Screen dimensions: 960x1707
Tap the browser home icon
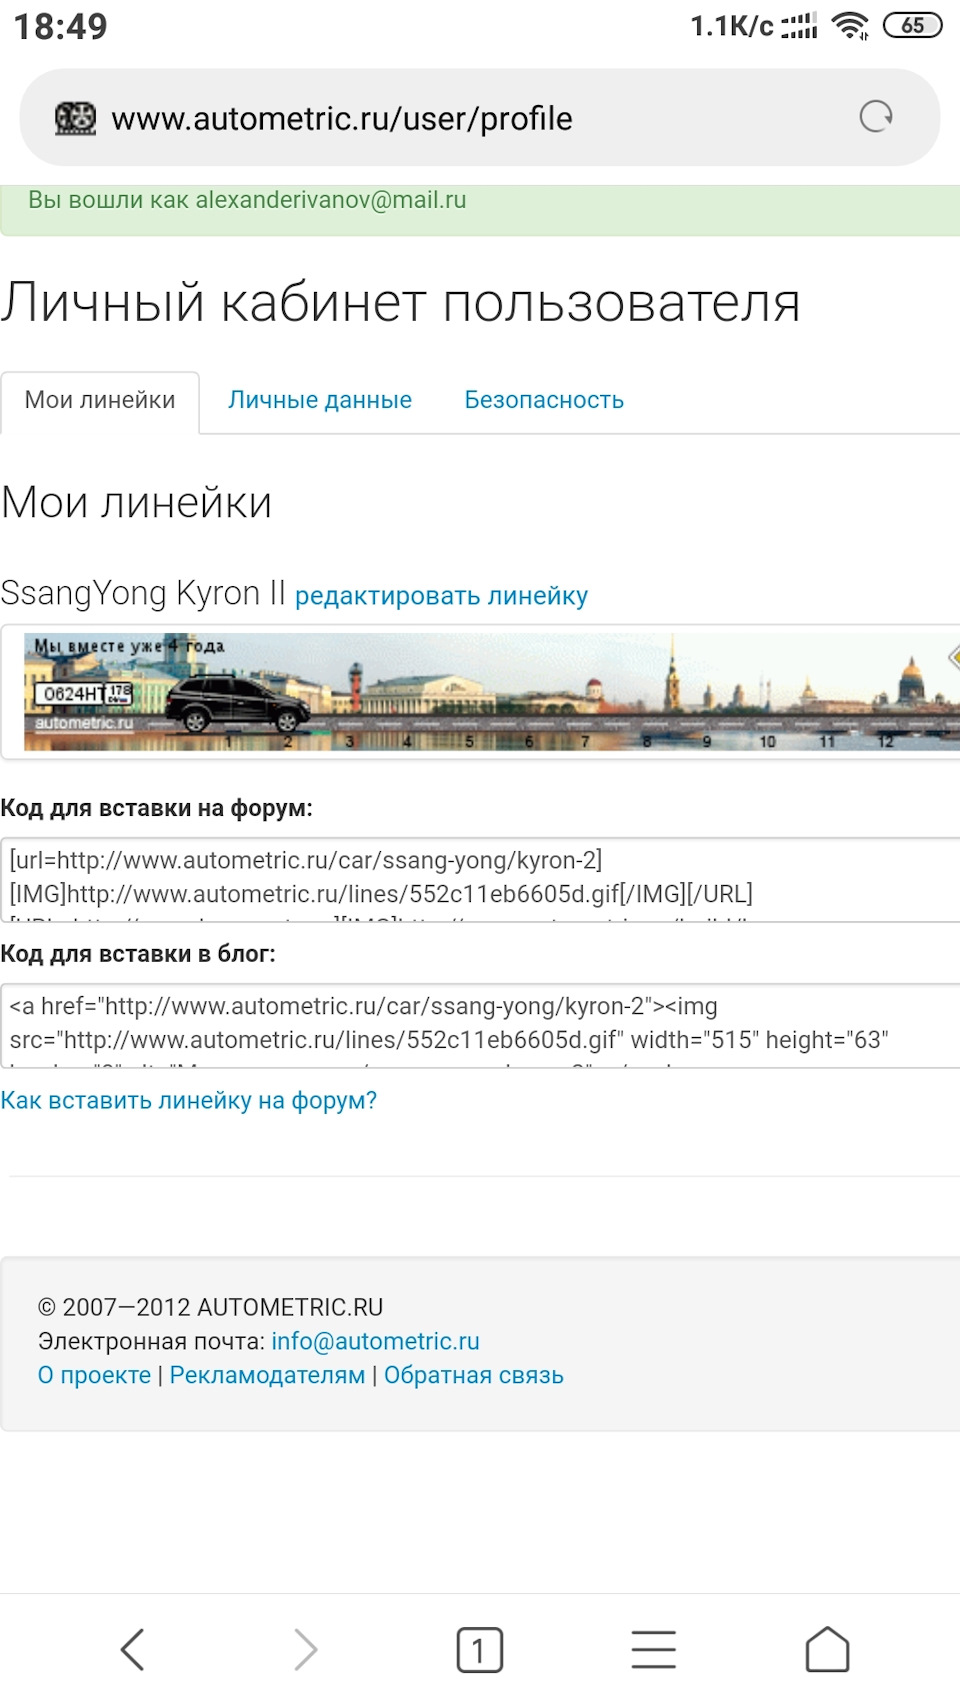827,1649
